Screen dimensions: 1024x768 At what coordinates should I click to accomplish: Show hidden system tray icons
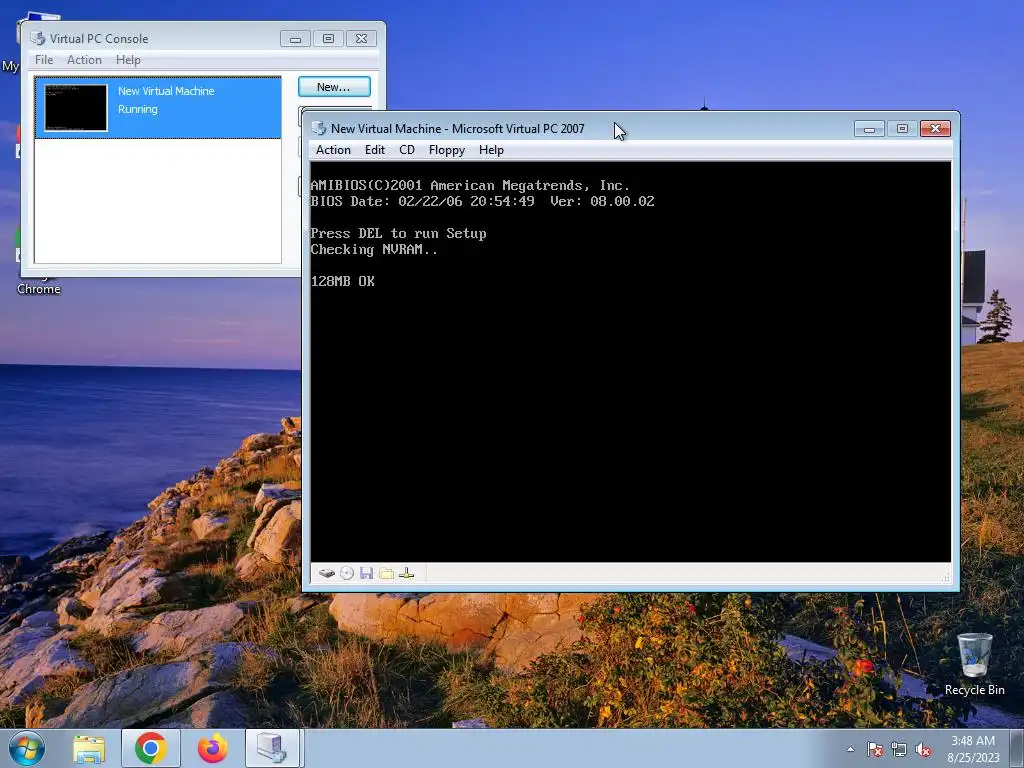850,749
